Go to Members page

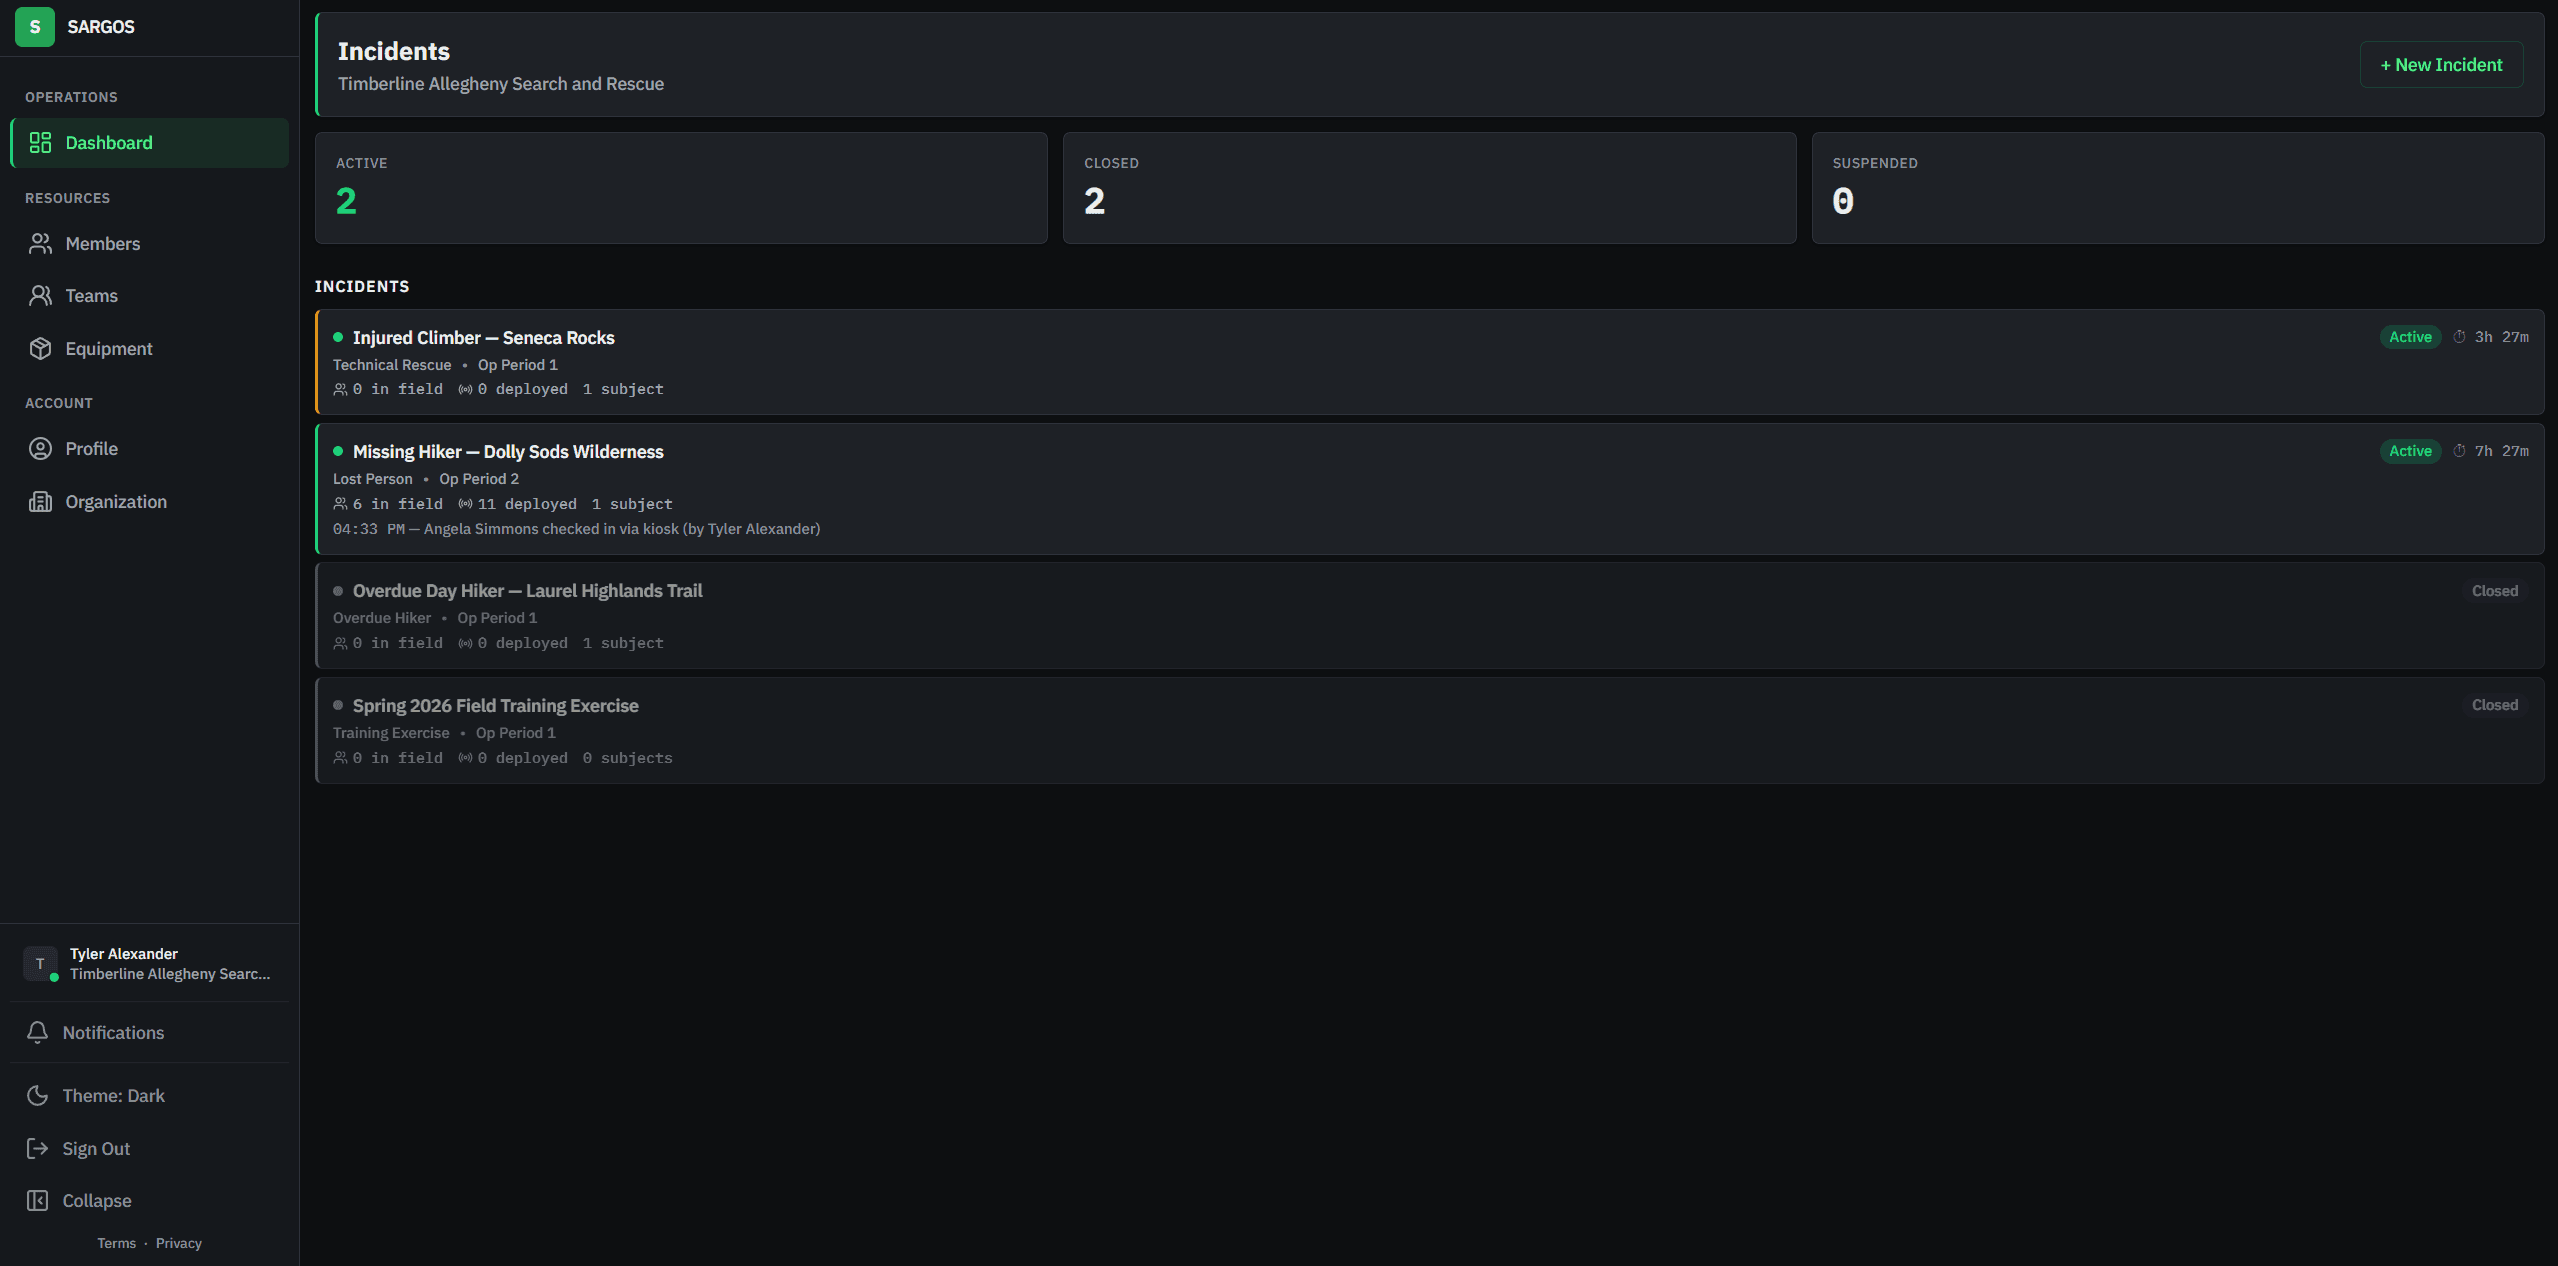(x=150, y=244)
